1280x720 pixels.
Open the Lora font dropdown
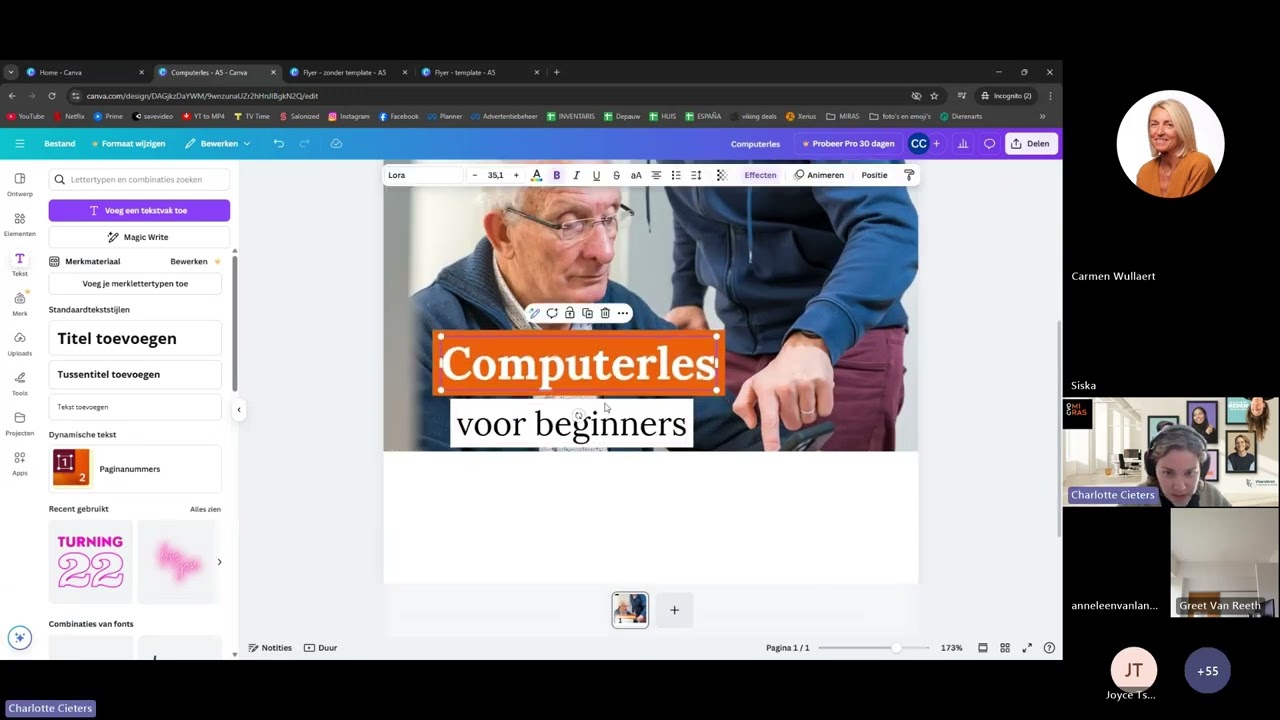tap(424, 175)
